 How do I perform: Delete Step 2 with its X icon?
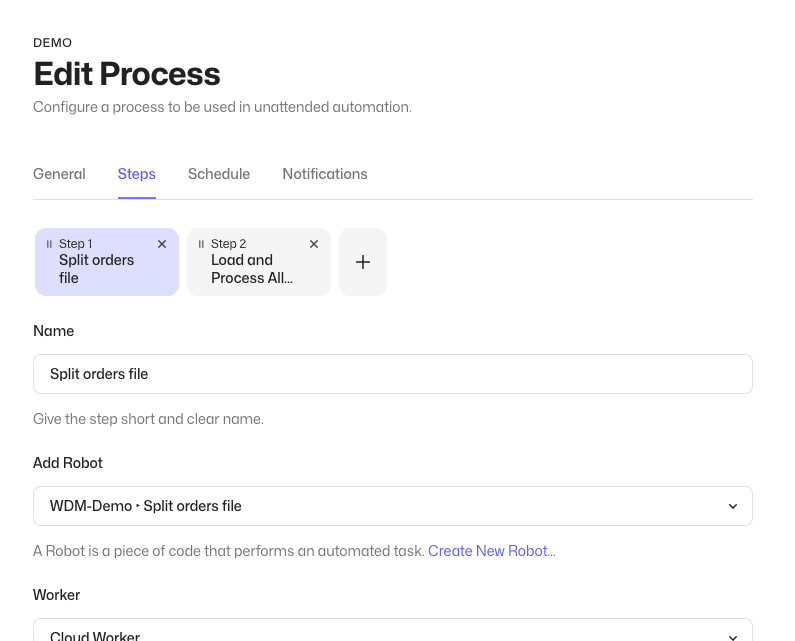pos(314,244)
